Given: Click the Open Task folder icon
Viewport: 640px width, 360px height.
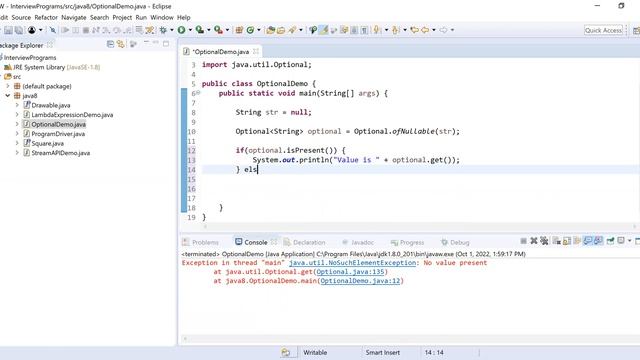Looking at the screenshot, I should tap(281, 30).
